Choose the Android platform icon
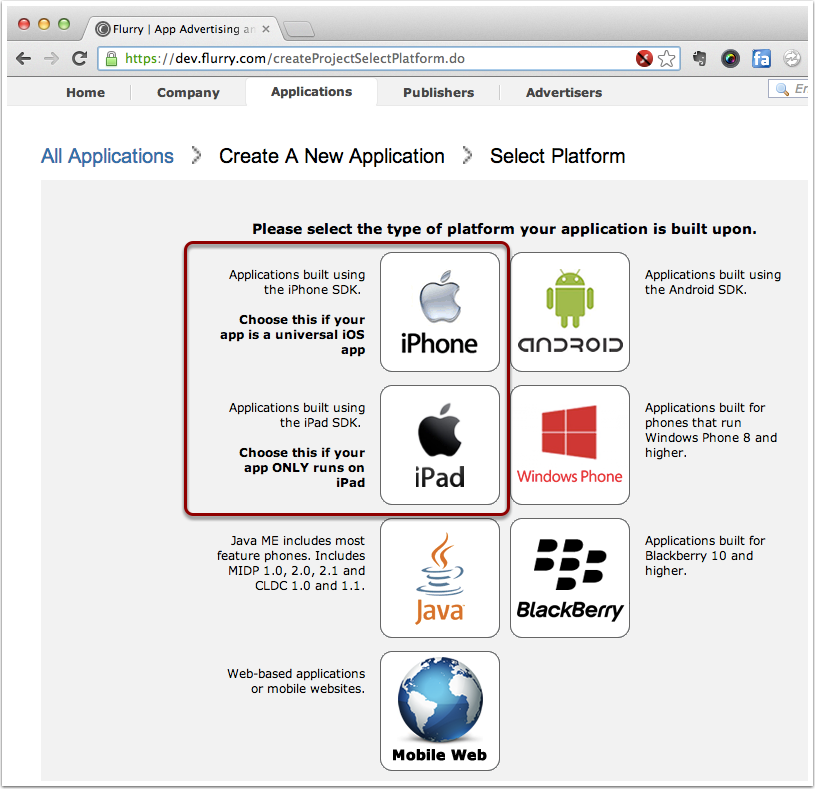This screenshot has width=815, height=789. coord(570,311)
